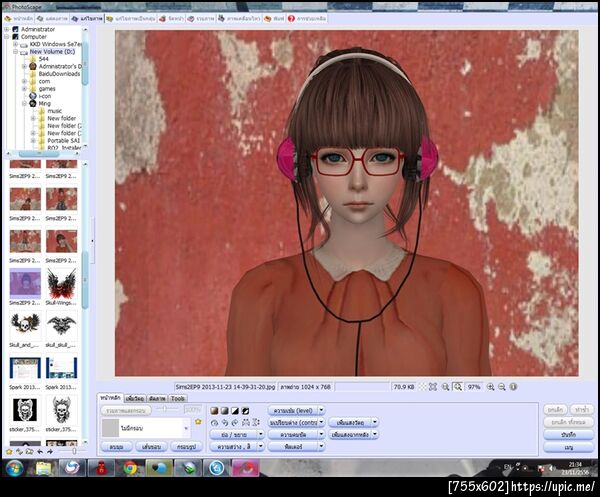
Task: Flip the photo vertically
Action: 256,422
